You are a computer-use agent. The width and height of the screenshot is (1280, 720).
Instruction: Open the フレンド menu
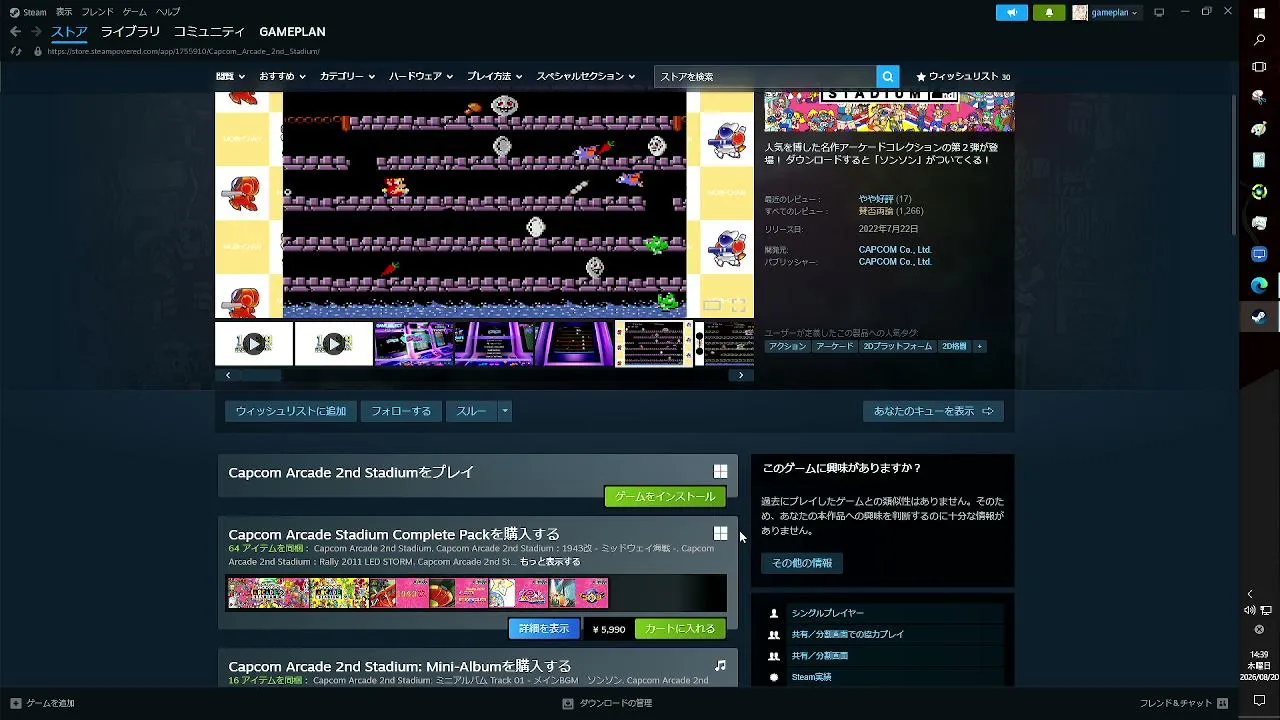pyautogui.click(x=97, y=12)
